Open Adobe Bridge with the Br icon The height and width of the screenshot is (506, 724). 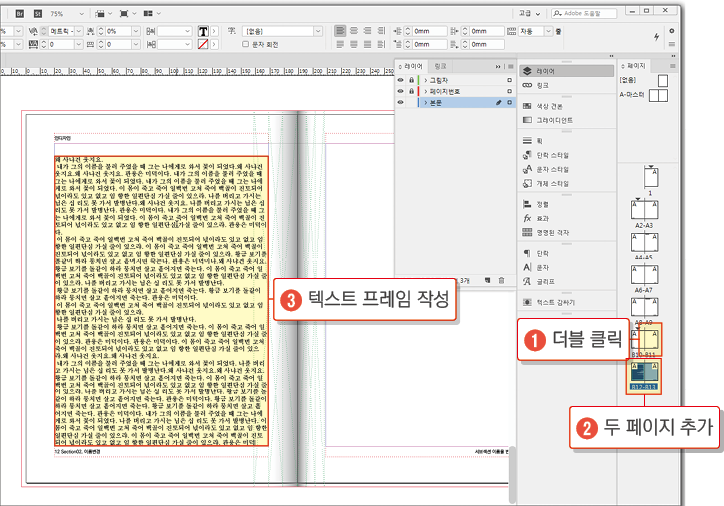point(19,13)
